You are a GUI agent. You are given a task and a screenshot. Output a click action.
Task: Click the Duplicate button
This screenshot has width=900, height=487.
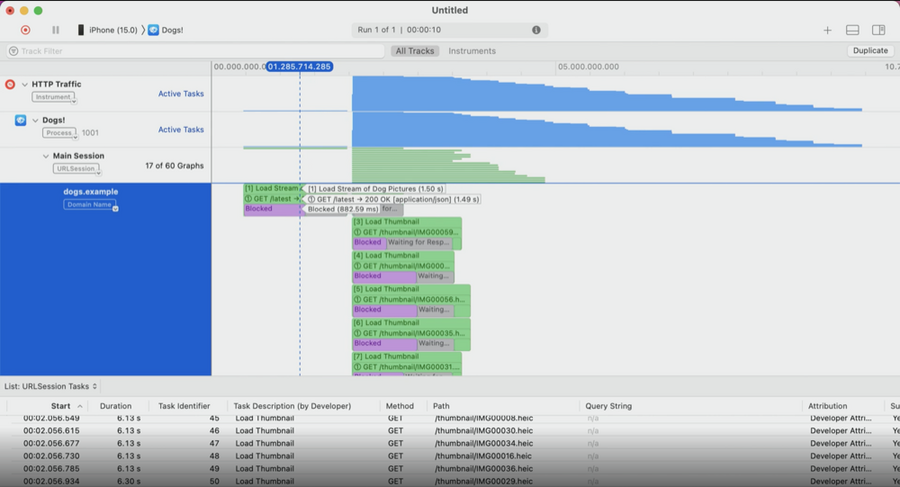click(870, 51)
